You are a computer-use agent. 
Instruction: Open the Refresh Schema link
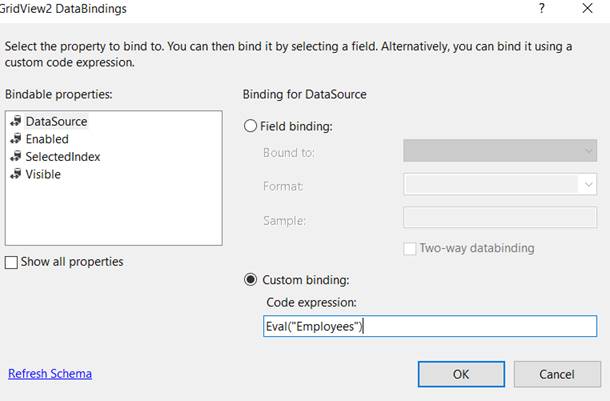pyautogui.click(x=50, y=374)
